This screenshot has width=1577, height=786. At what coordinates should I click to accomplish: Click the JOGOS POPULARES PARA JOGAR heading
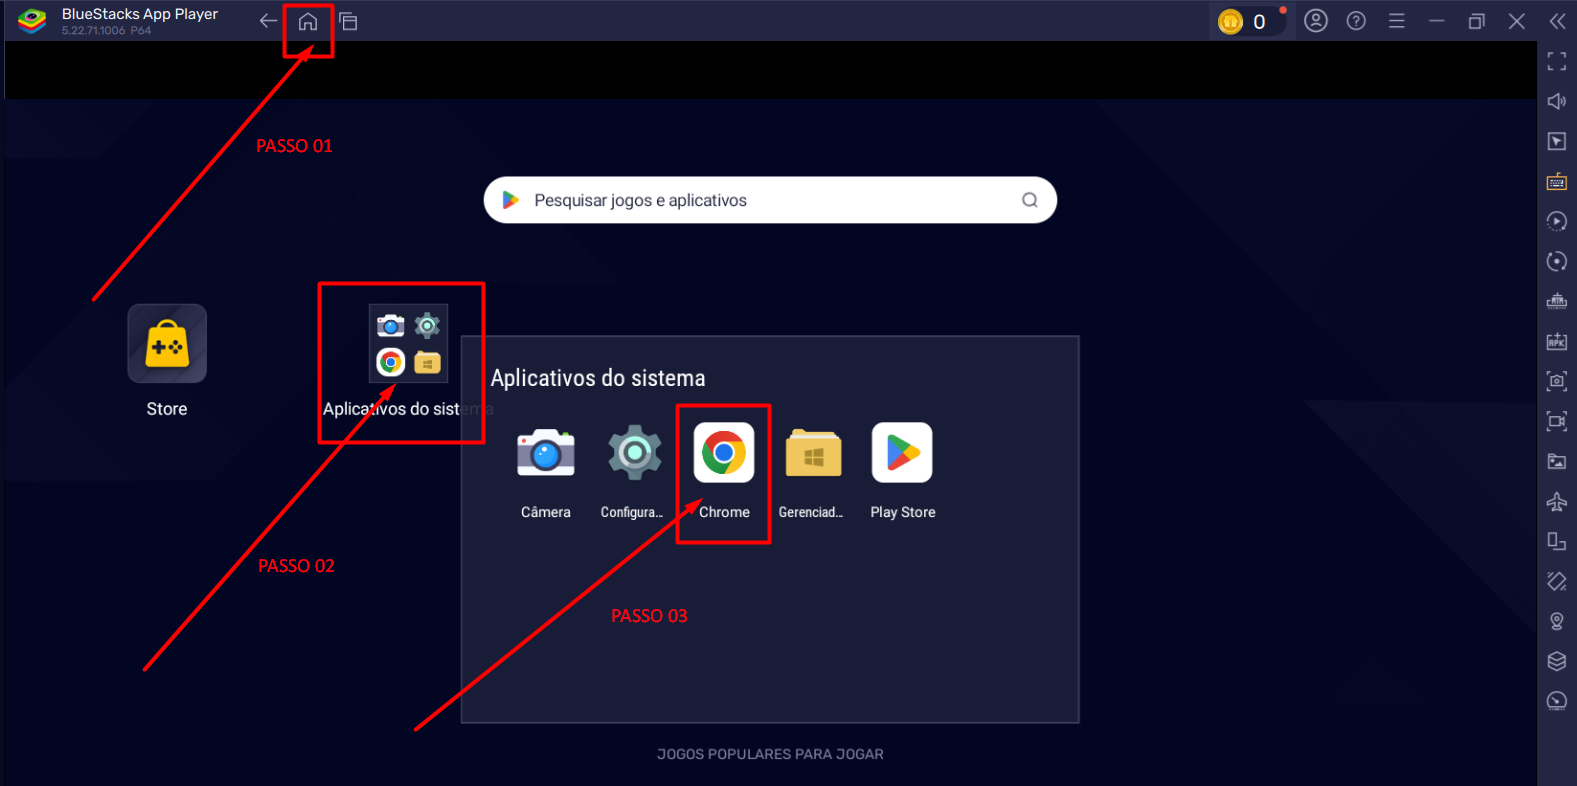click(x=770, y=754)
